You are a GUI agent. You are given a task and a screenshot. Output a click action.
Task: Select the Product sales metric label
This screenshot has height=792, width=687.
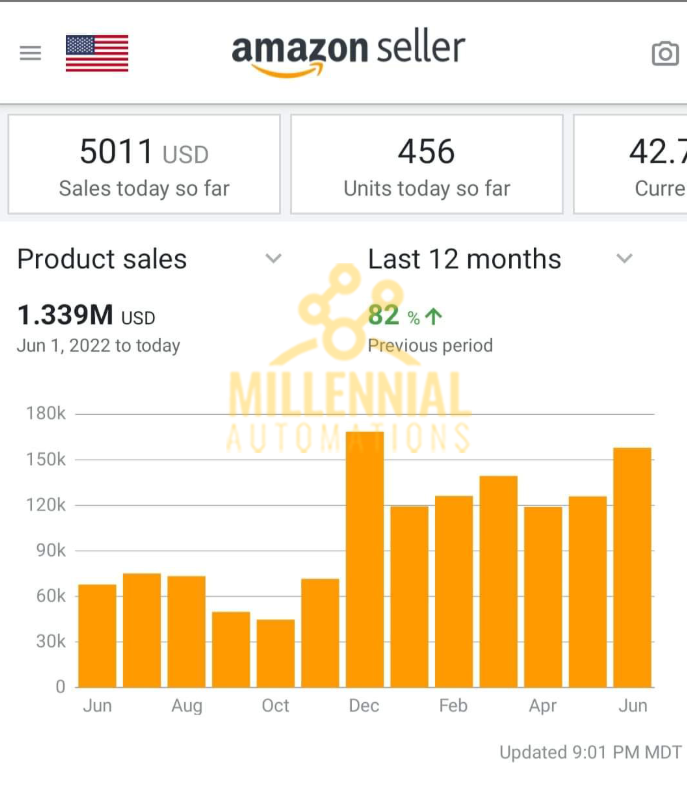(102, 259)
